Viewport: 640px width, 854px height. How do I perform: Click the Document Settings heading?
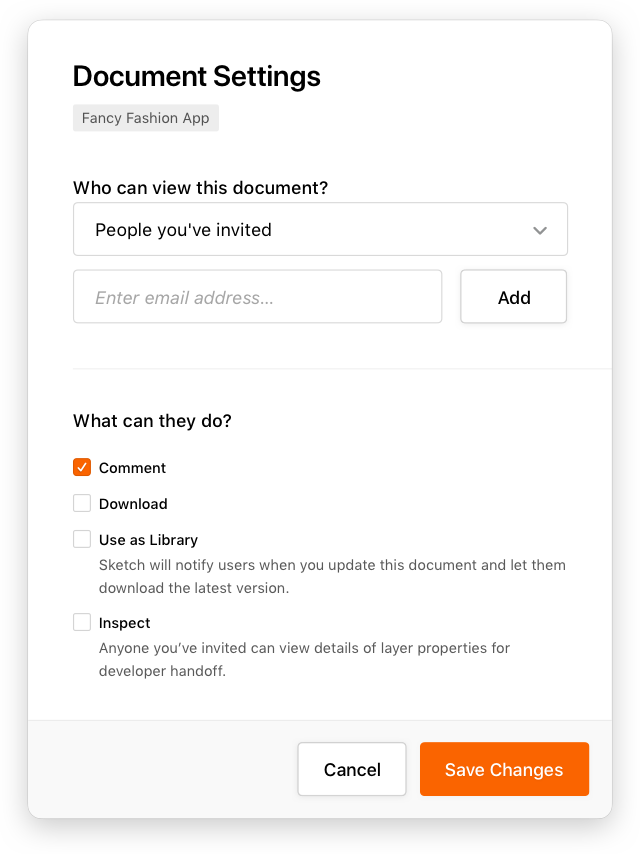[x=197, y=76]
